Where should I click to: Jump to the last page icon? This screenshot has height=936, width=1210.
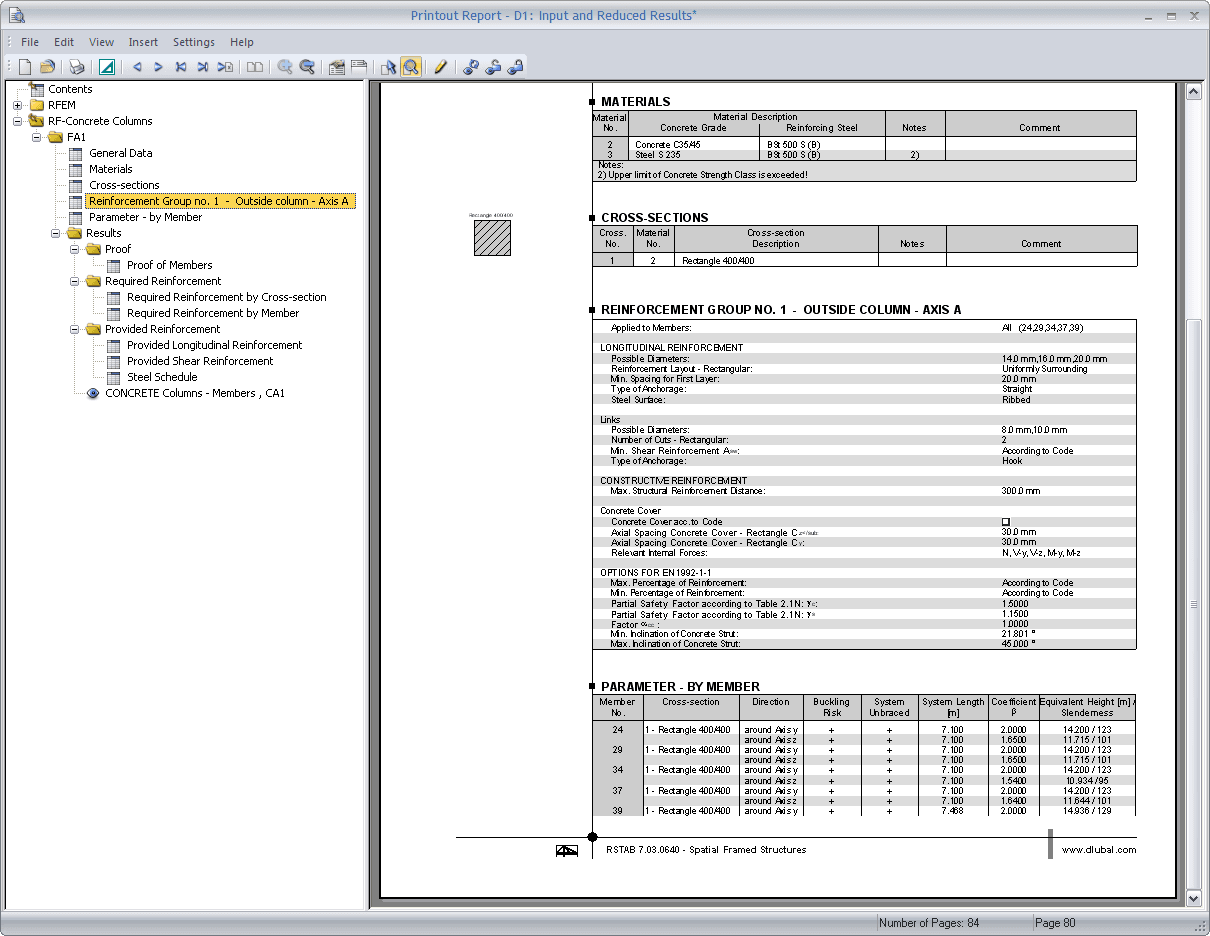click(x=203, y=67)
